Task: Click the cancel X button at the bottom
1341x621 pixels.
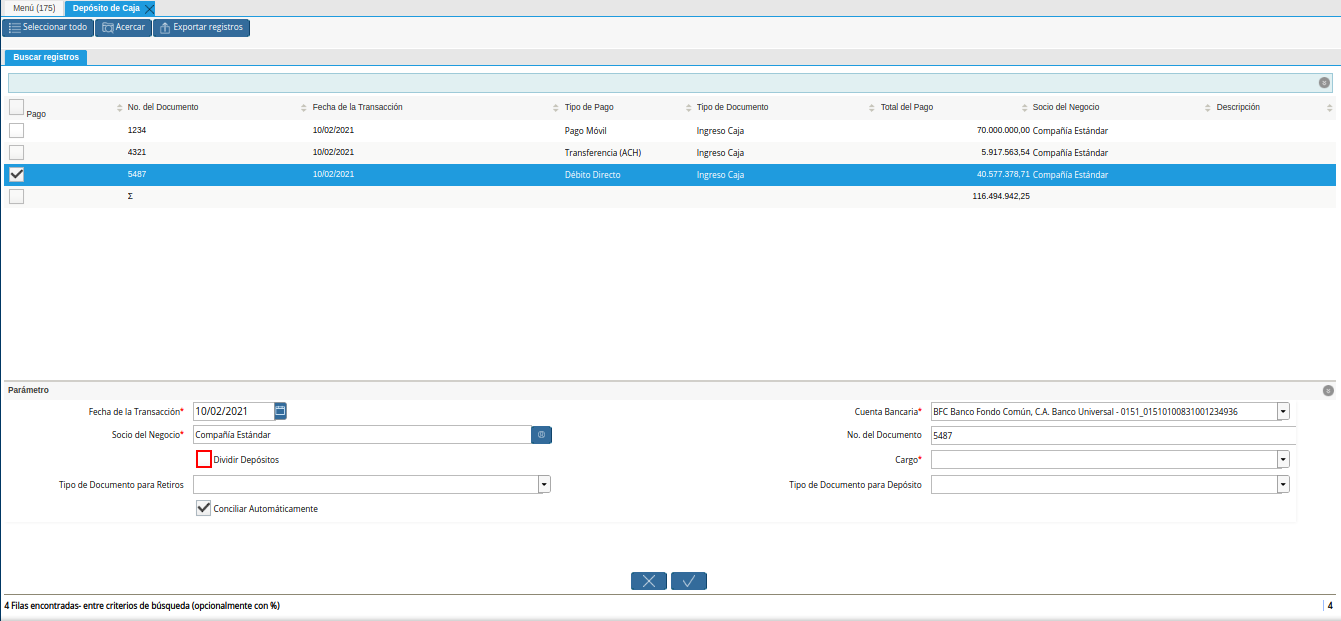Action: (649, 581)
